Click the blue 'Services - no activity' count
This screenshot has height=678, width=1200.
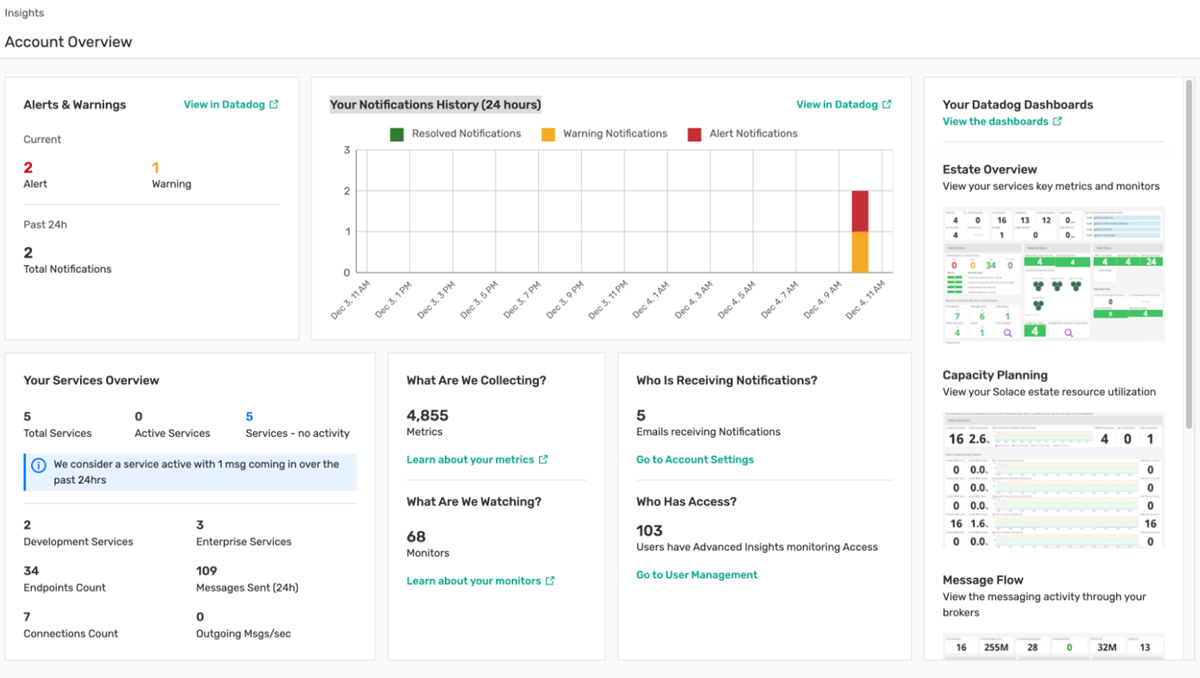pos(249,417)
